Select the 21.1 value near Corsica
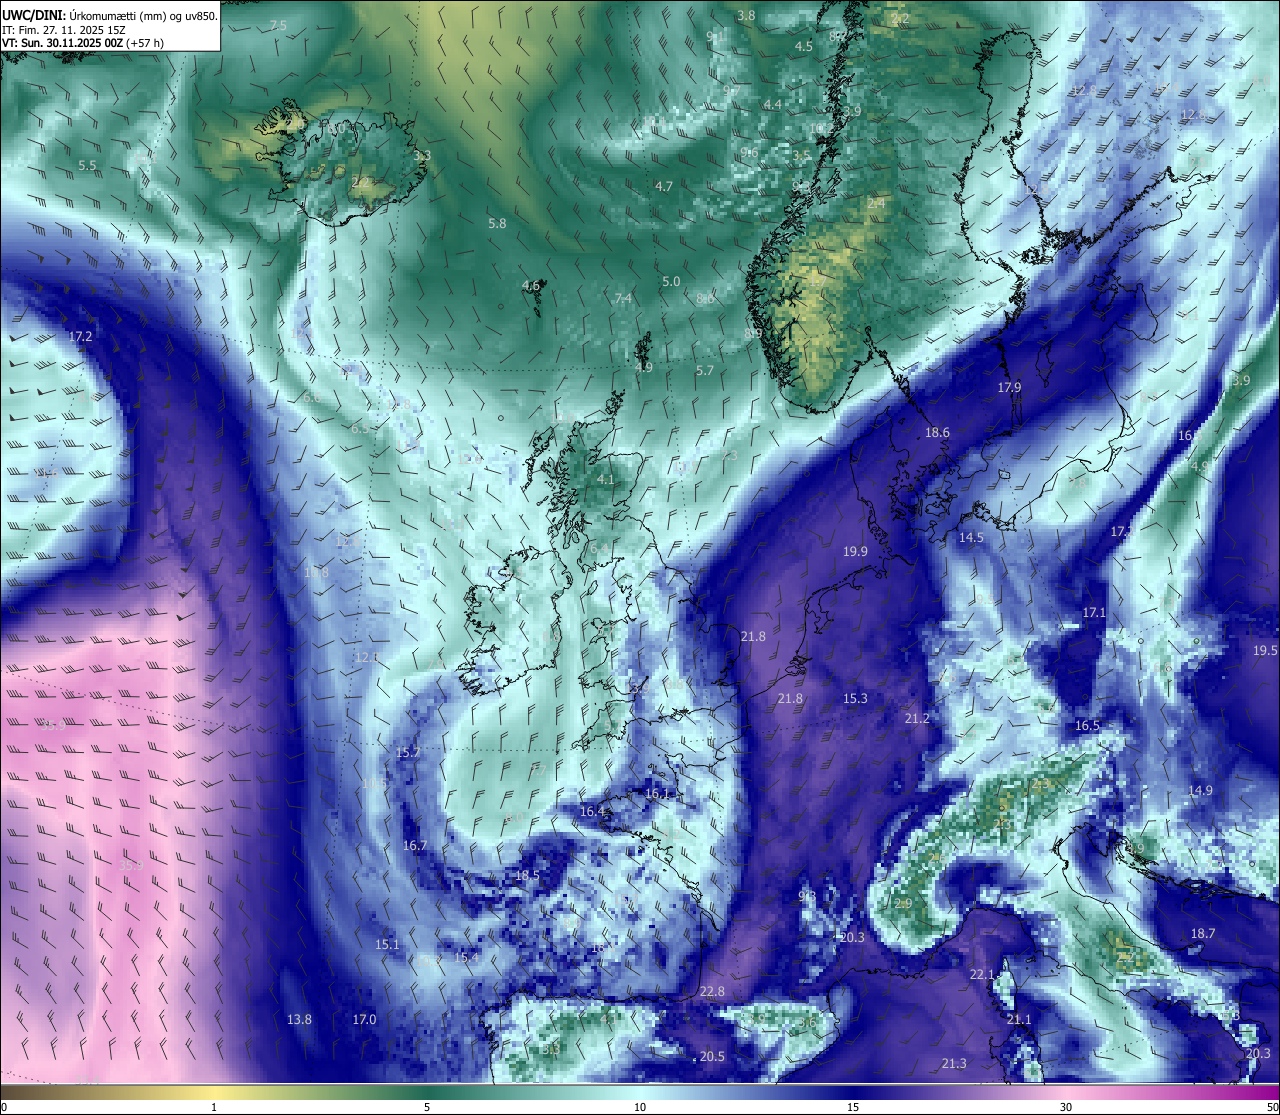Screen dimensions: 1280x1115 [1019, 1020]
